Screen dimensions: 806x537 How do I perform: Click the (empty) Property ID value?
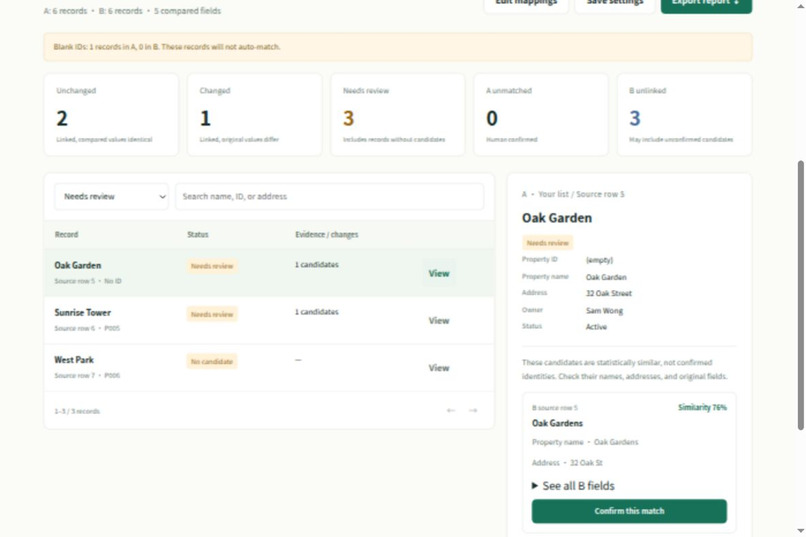pyautogui.click(x=599, y=260)
